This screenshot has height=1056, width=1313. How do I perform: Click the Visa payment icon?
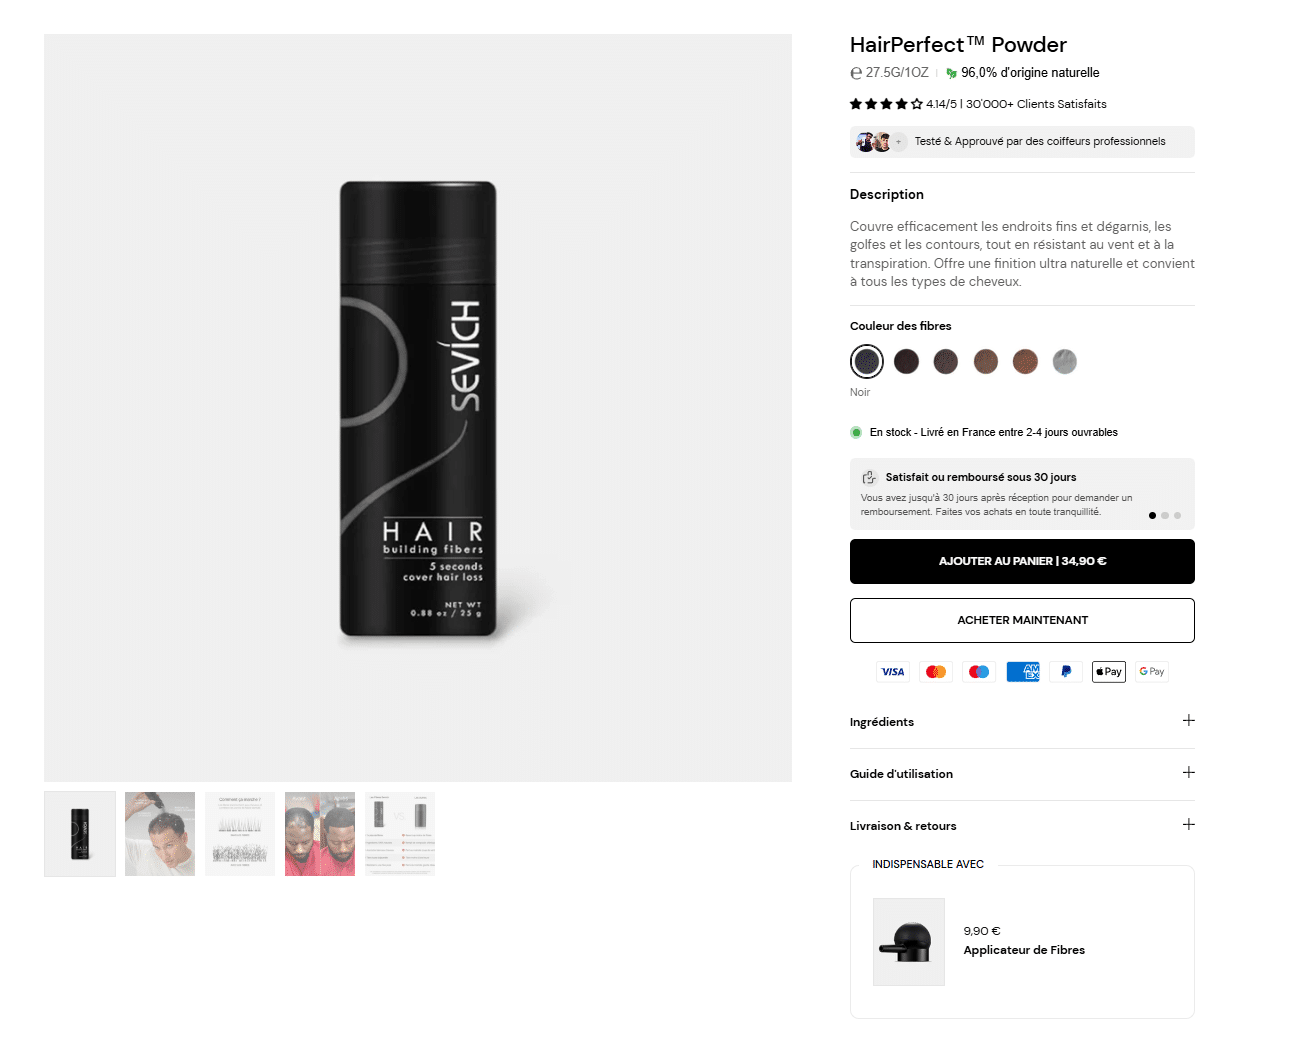pyautogui.click(x=893, y=672)
